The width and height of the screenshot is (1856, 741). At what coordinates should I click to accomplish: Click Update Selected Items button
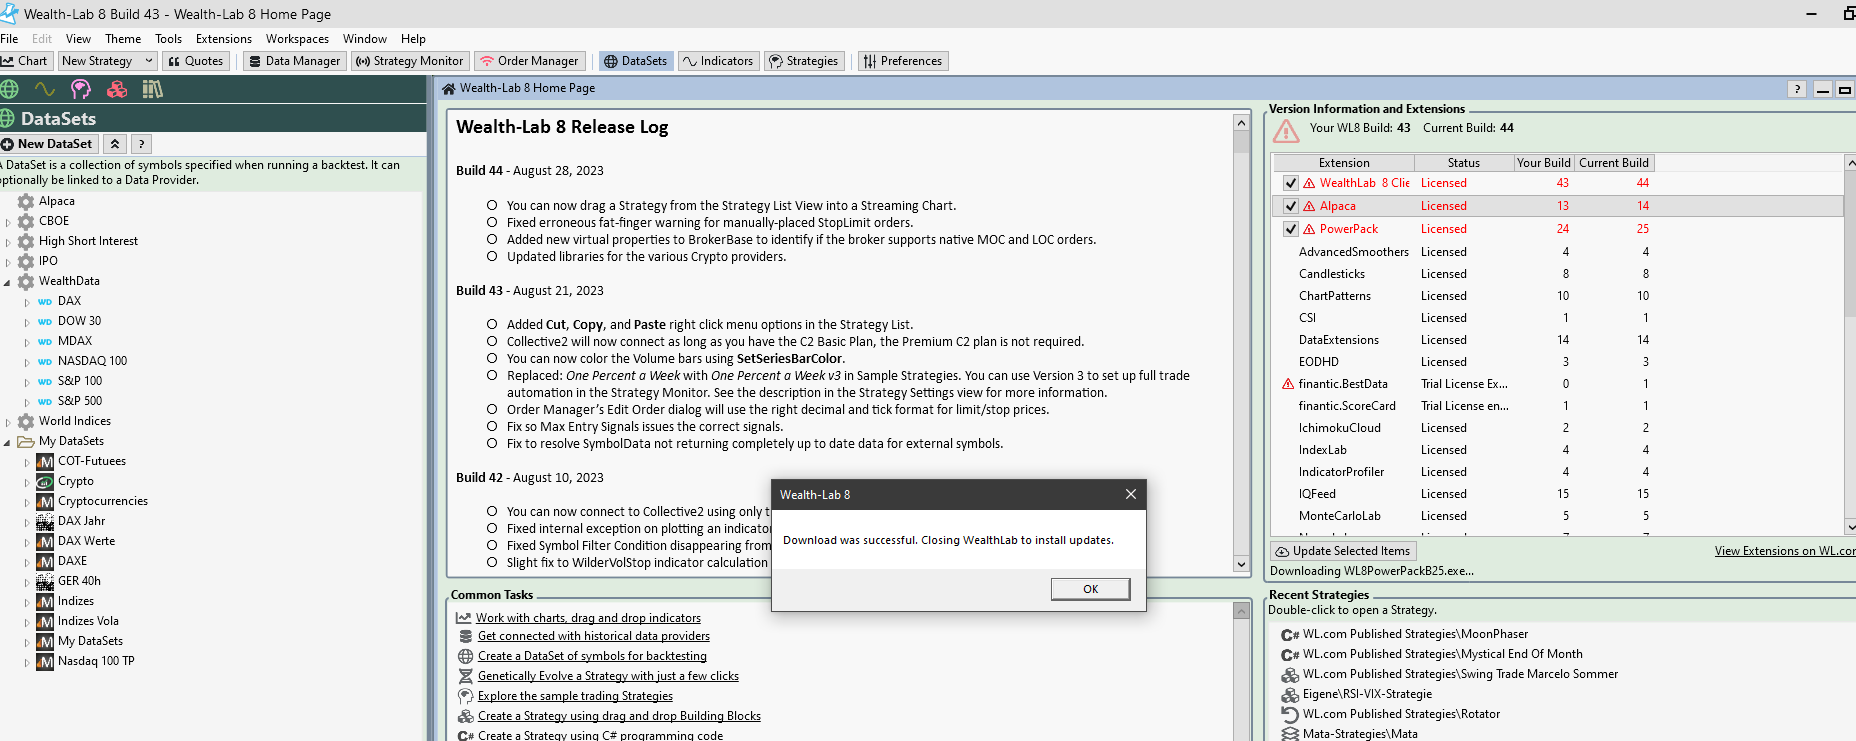(x=1342, y=551)
